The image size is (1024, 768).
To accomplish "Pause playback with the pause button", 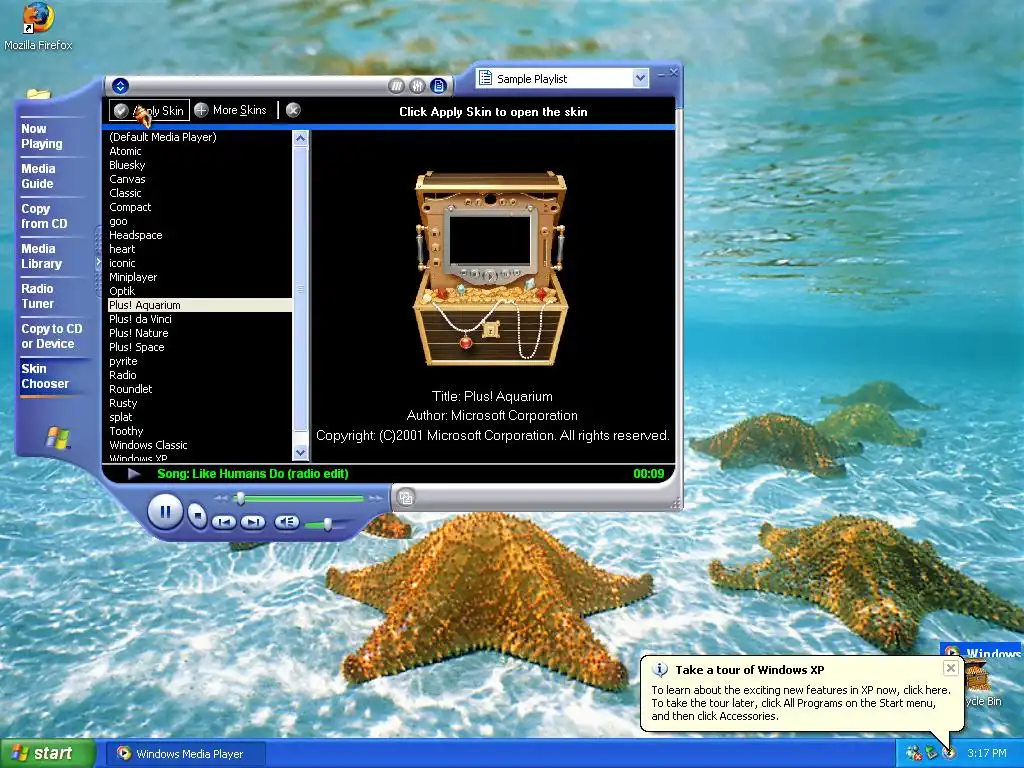I will (x=165, y=512).
